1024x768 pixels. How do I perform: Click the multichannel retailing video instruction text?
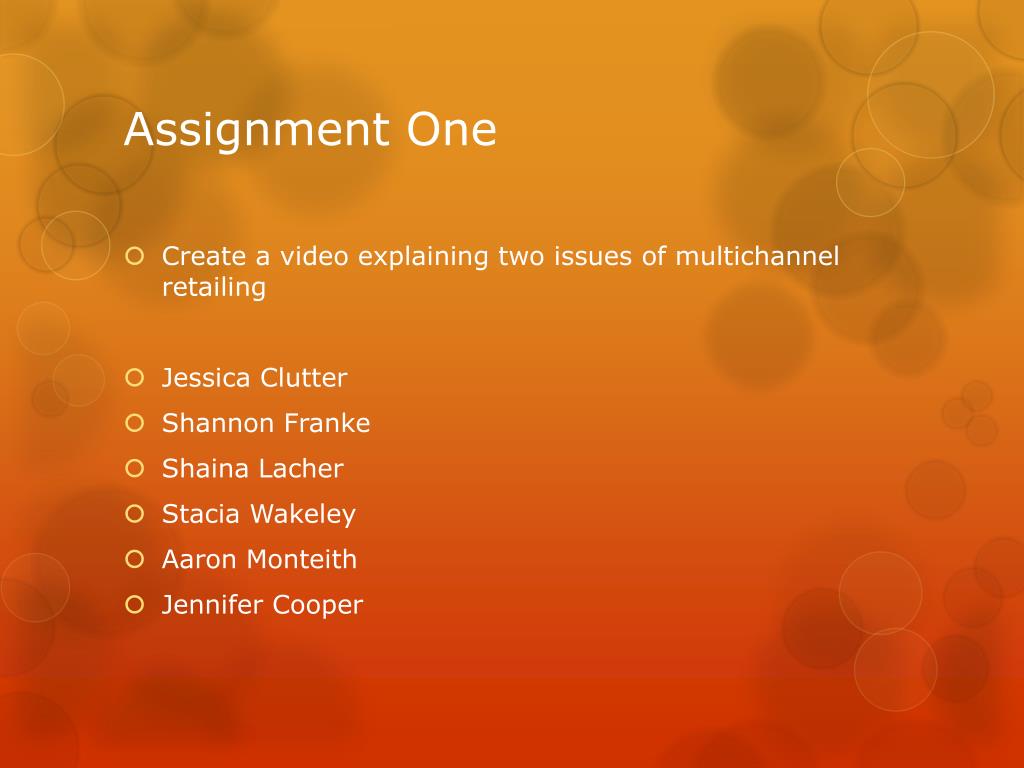500,272
